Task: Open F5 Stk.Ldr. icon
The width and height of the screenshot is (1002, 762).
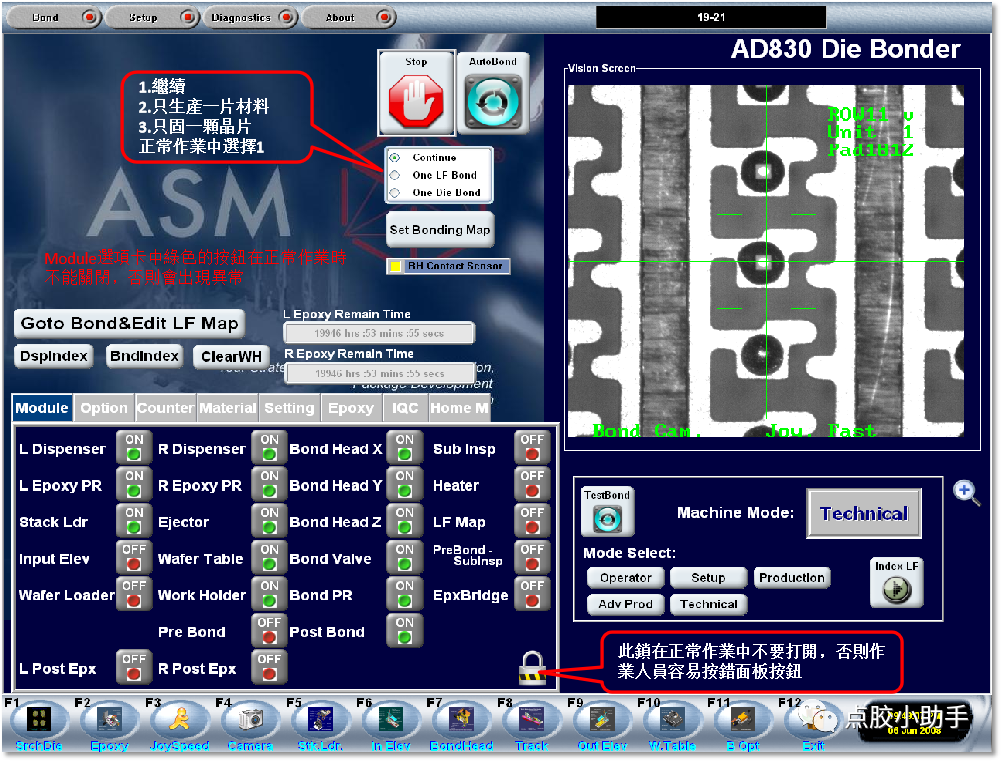Action: (320, 720)
